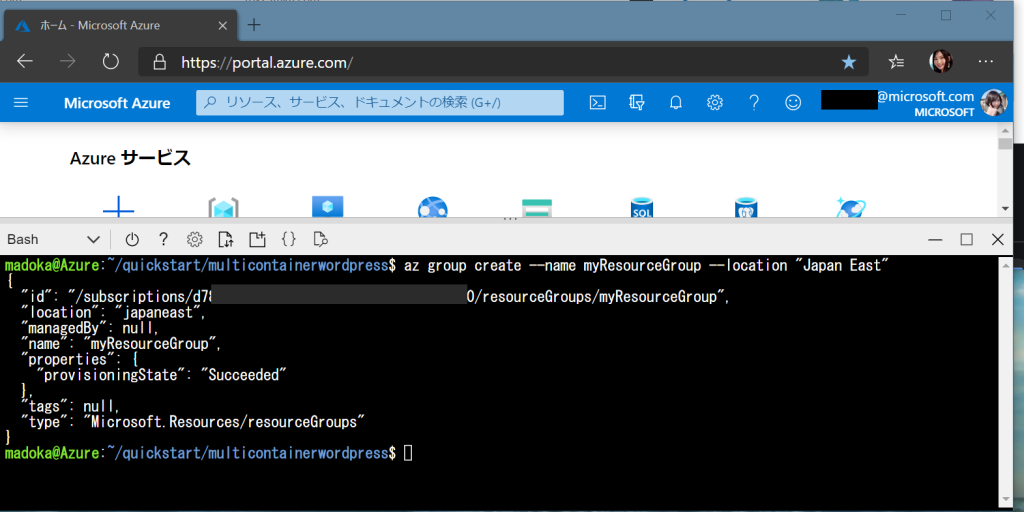Click the terminal prompt cursor line
Viewport: 1024px width, 512px height.
[208, 453]
